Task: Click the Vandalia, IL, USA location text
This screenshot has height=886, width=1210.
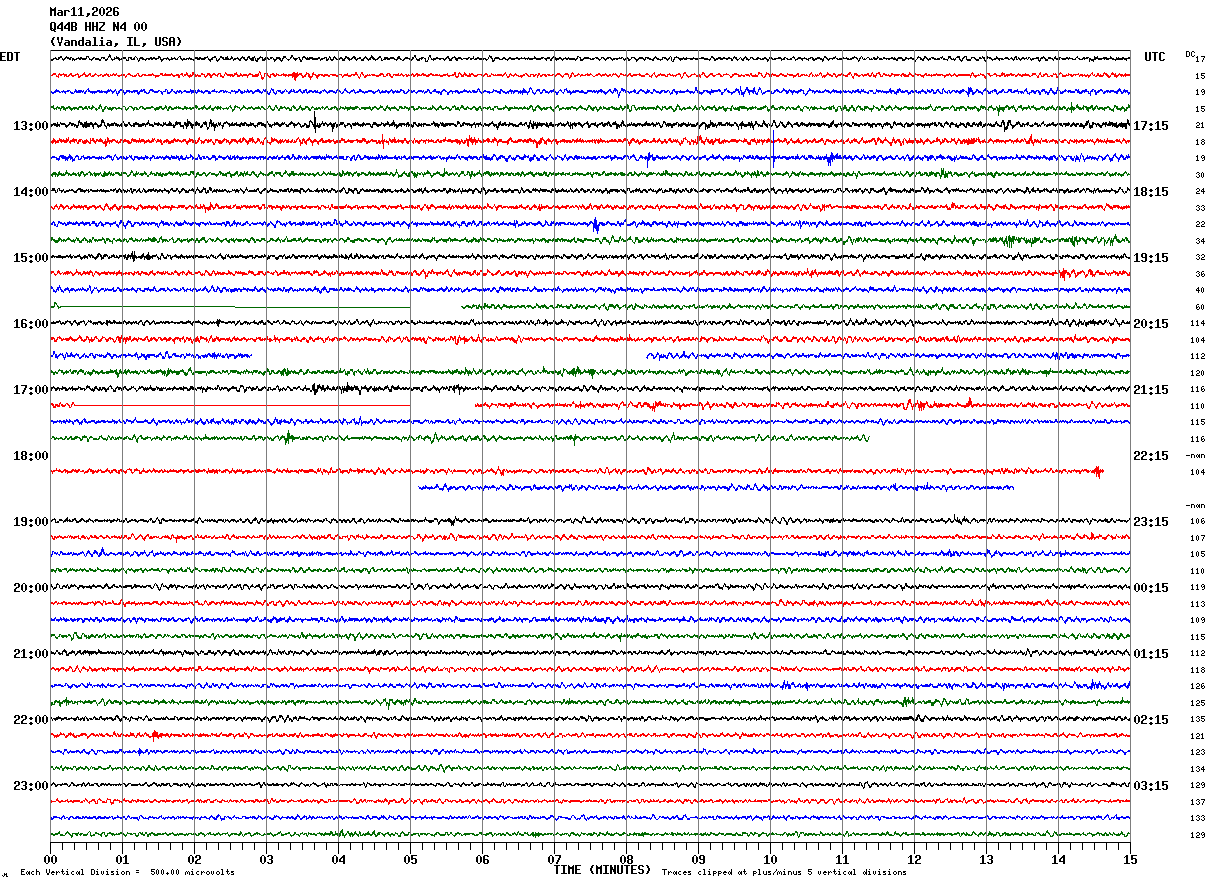Action: pyautogui.click(x=116, y=42)
